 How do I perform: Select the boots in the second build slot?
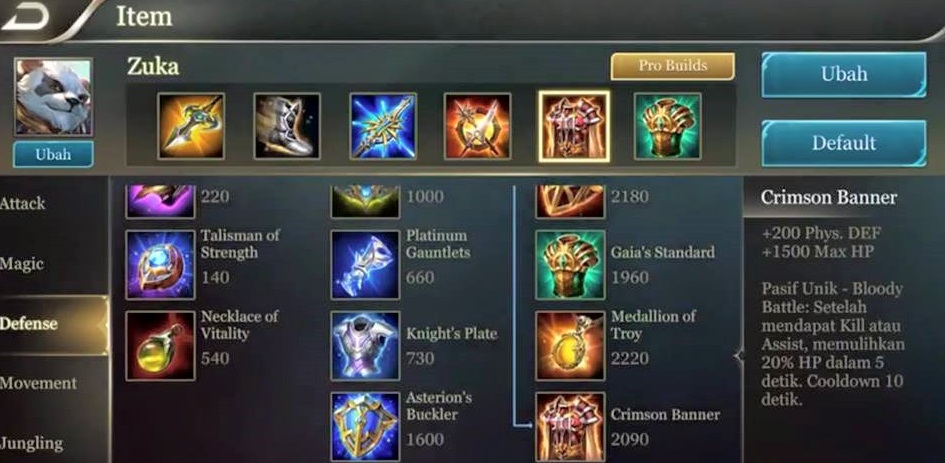[x=287, y=126]
